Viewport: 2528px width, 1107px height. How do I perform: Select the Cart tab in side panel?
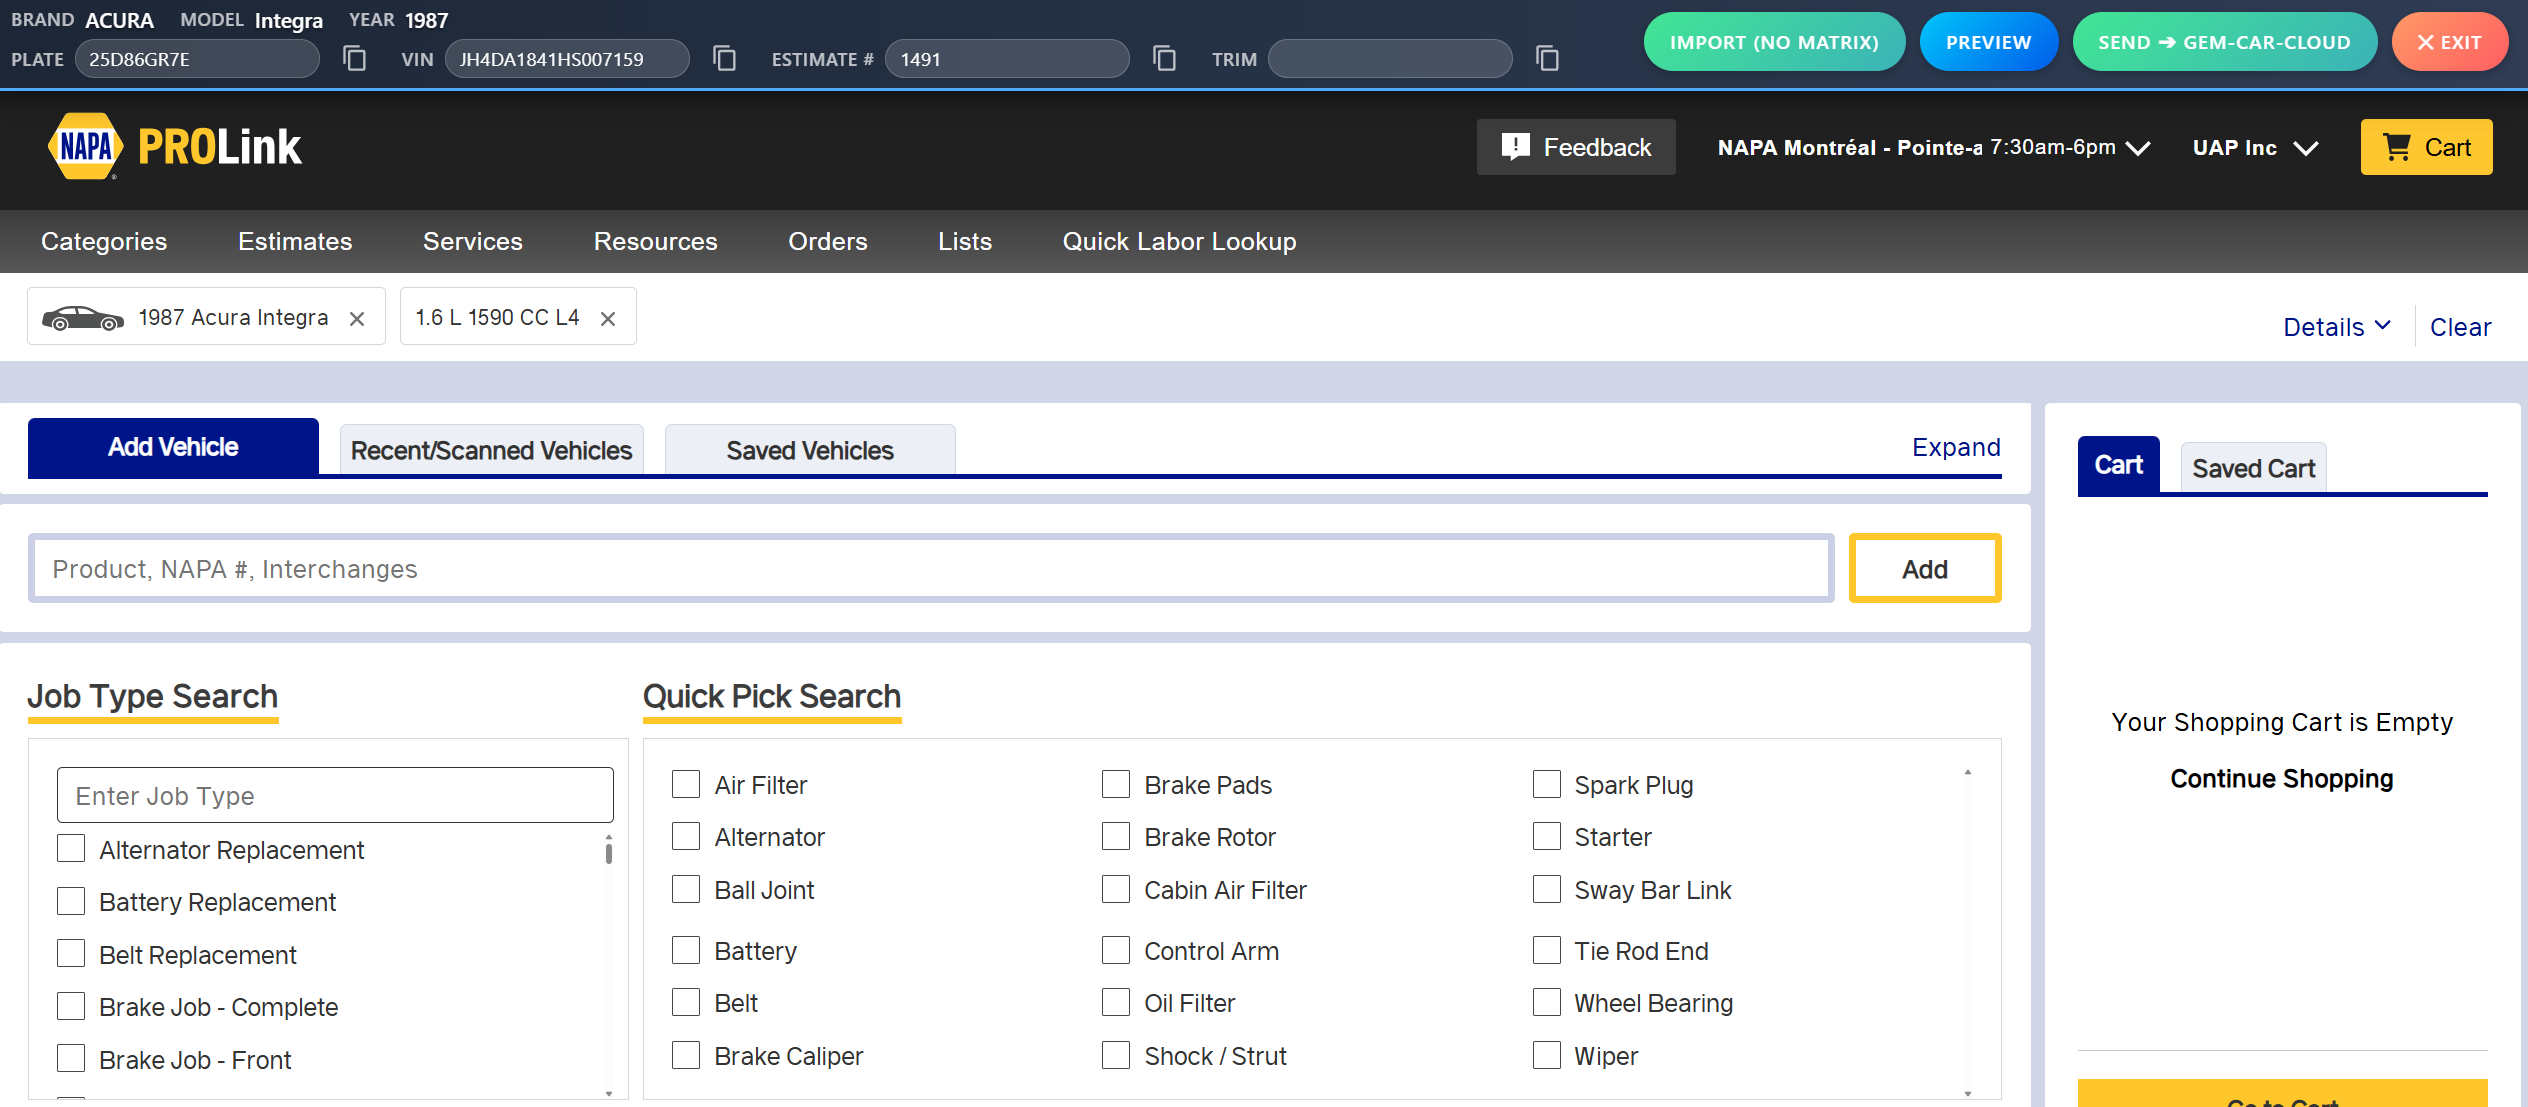2118,465
